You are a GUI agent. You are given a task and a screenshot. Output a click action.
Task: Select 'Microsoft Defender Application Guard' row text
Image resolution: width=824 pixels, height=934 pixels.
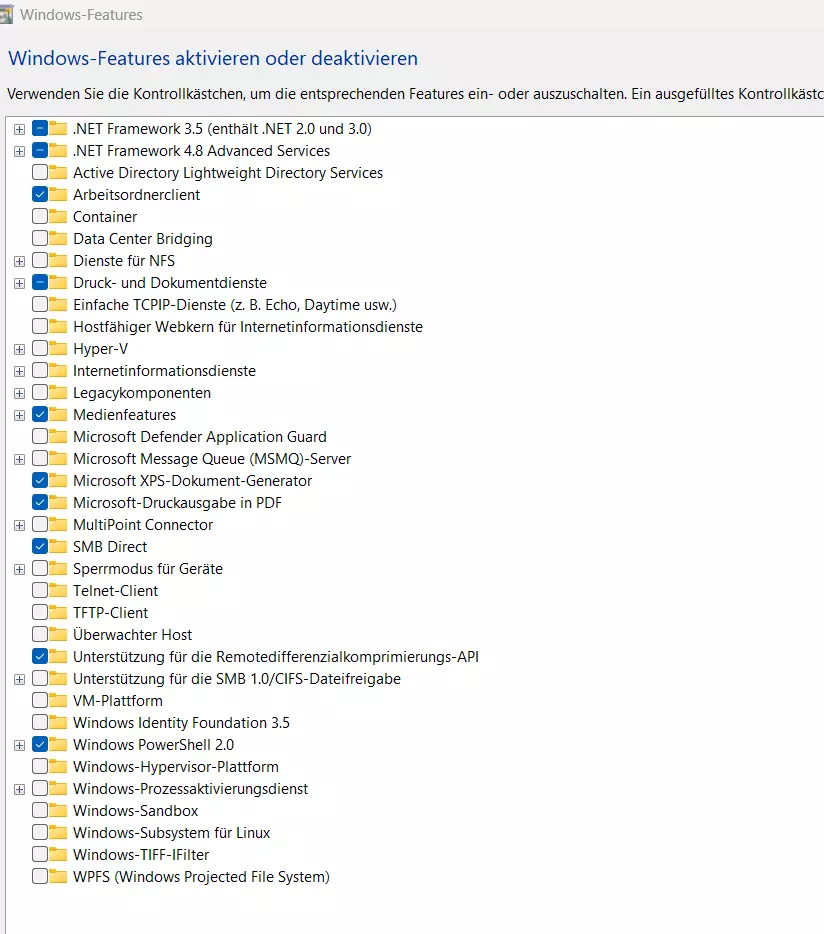[200, 437]
